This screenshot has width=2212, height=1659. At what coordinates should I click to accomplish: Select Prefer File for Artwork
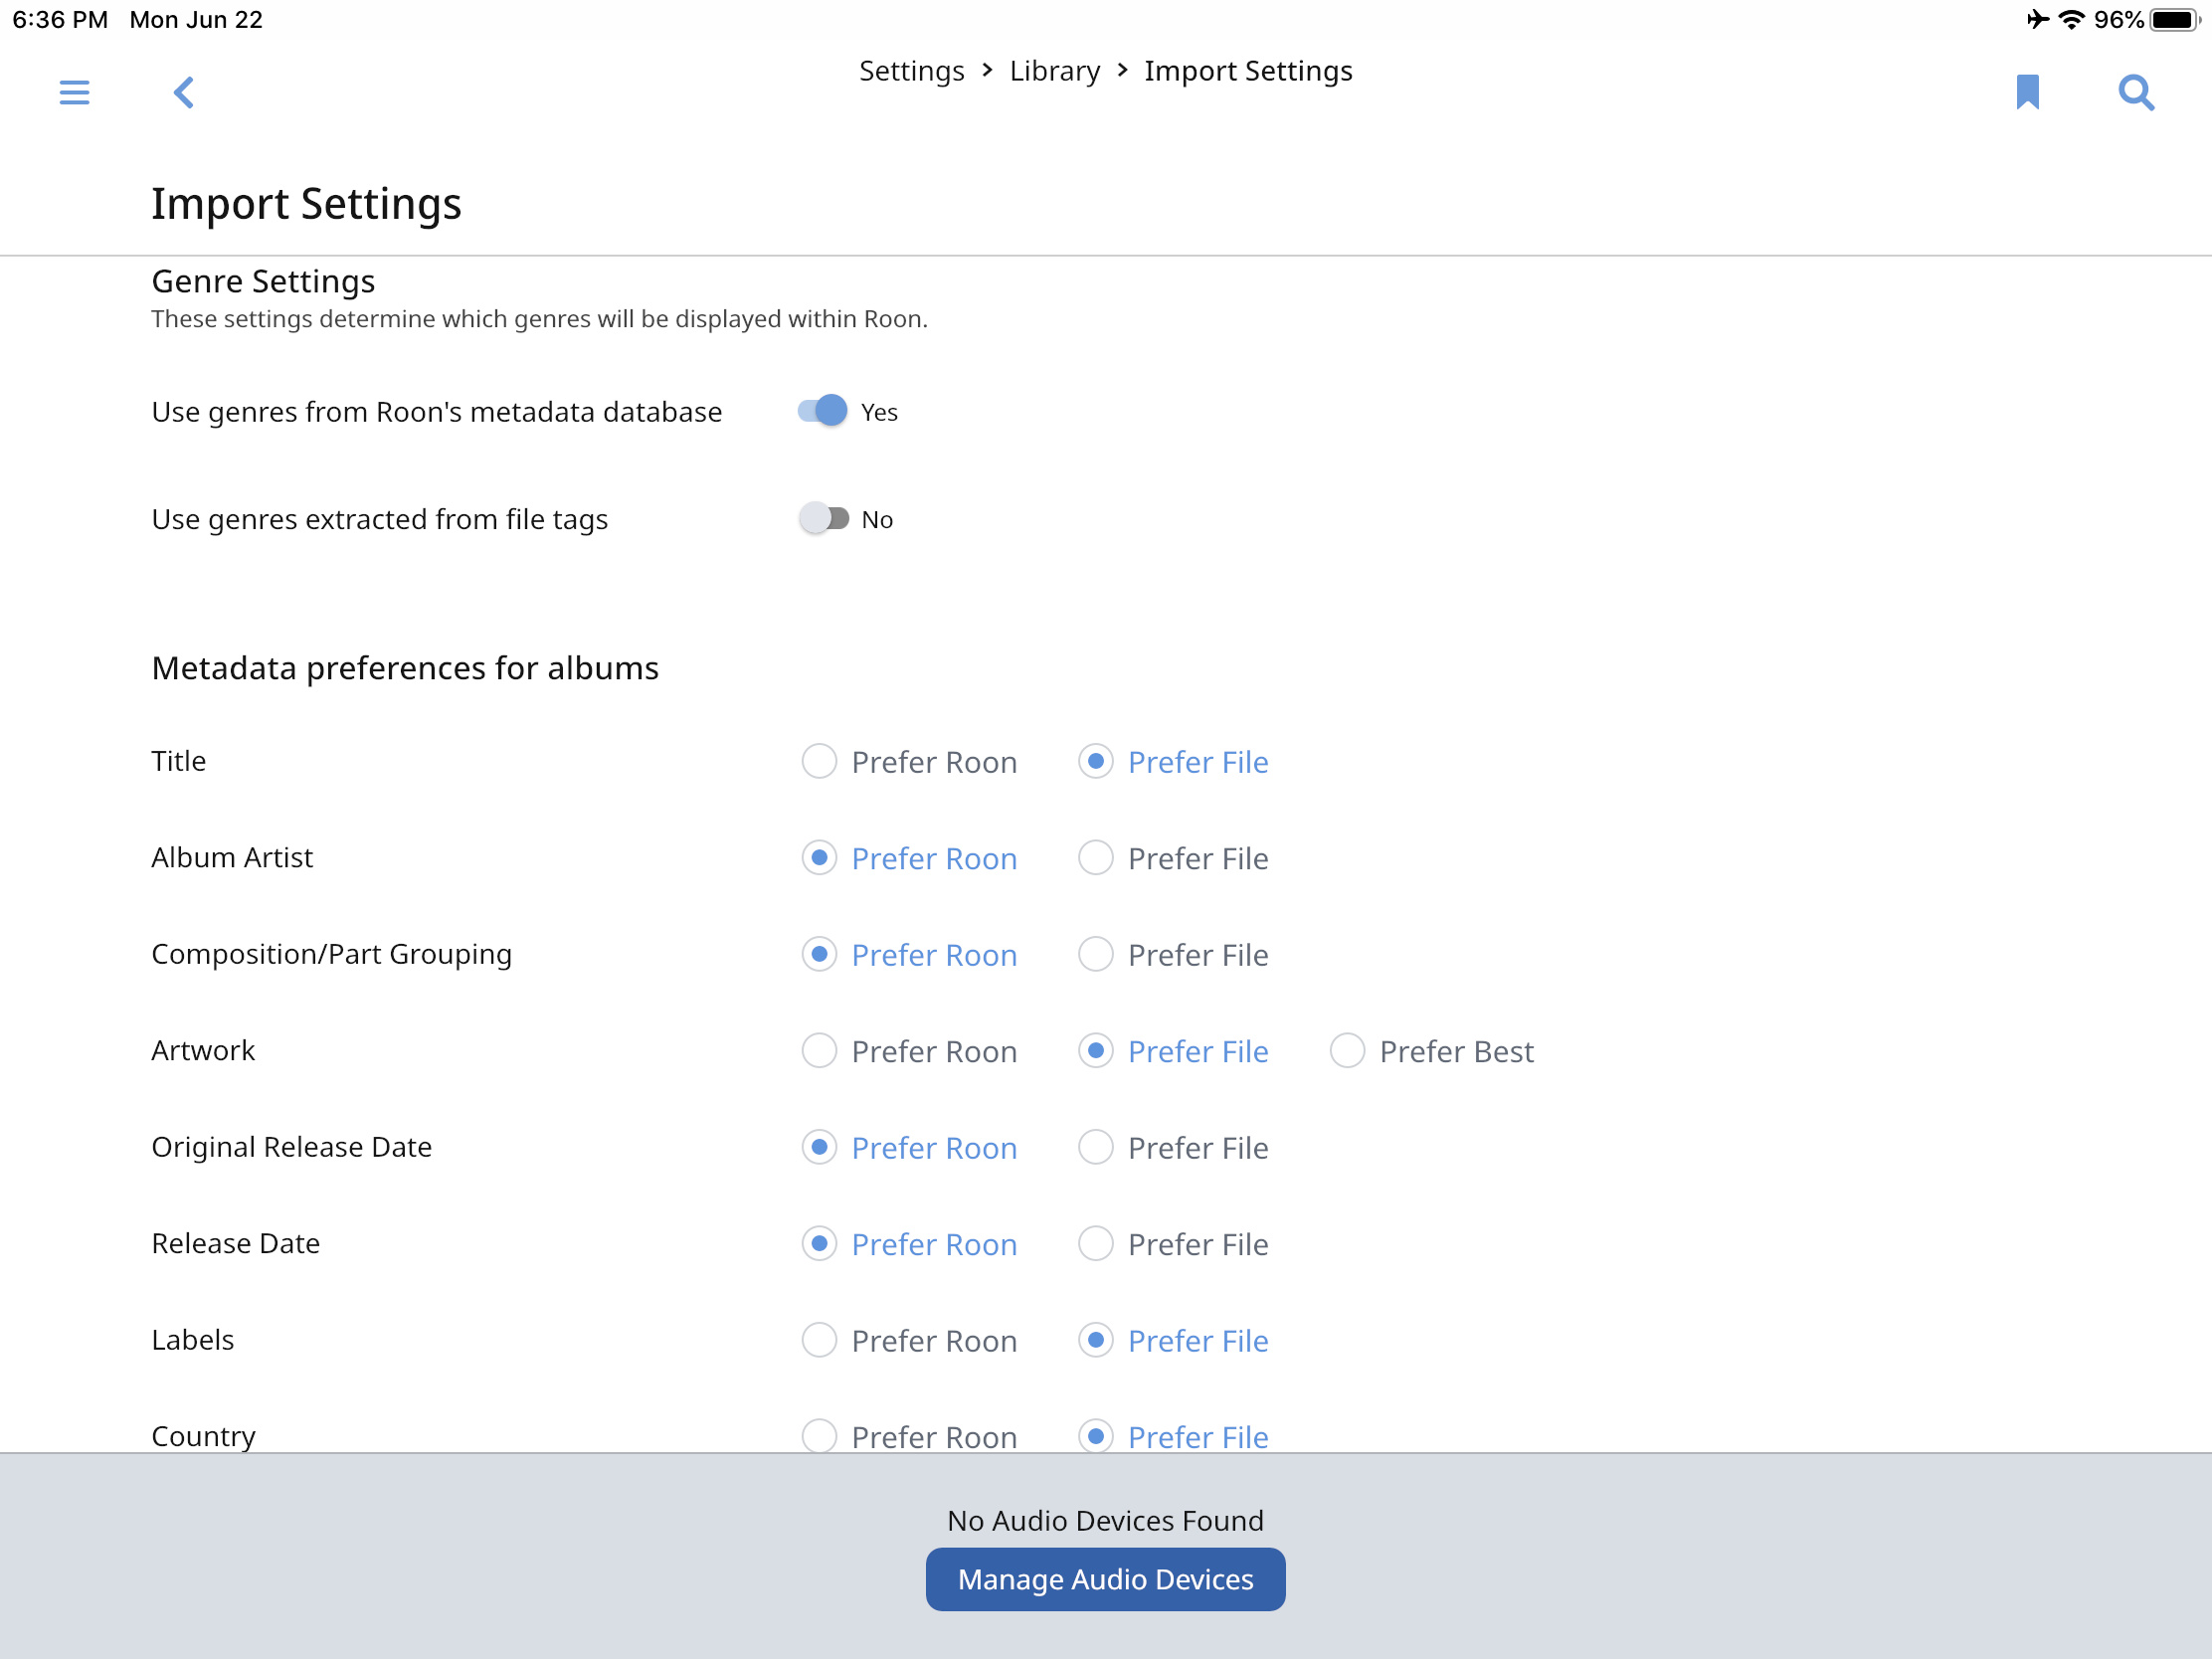pos(1173,1051)
